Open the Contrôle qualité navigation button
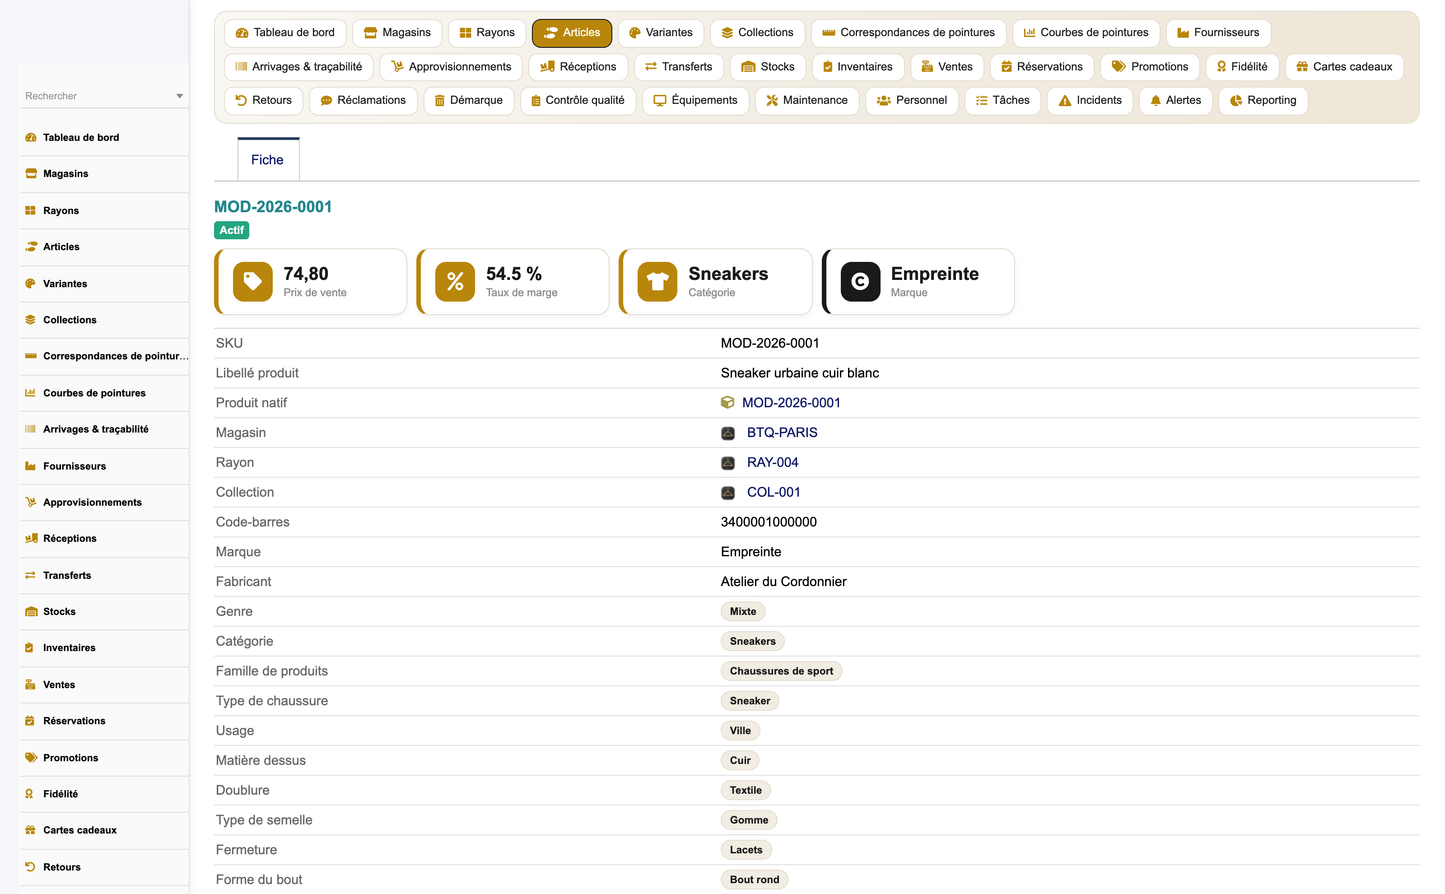The image size is (1445, 894). [578, 100]
